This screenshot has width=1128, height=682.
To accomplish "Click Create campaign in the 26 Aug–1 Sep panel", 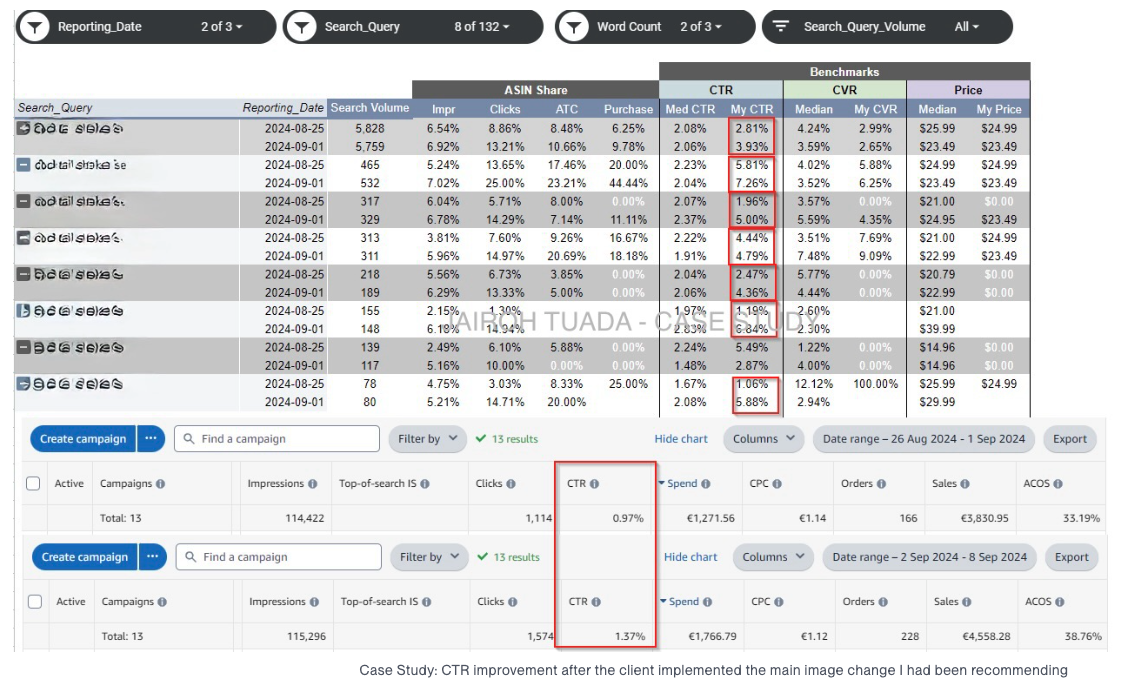I will click(83, 439).
